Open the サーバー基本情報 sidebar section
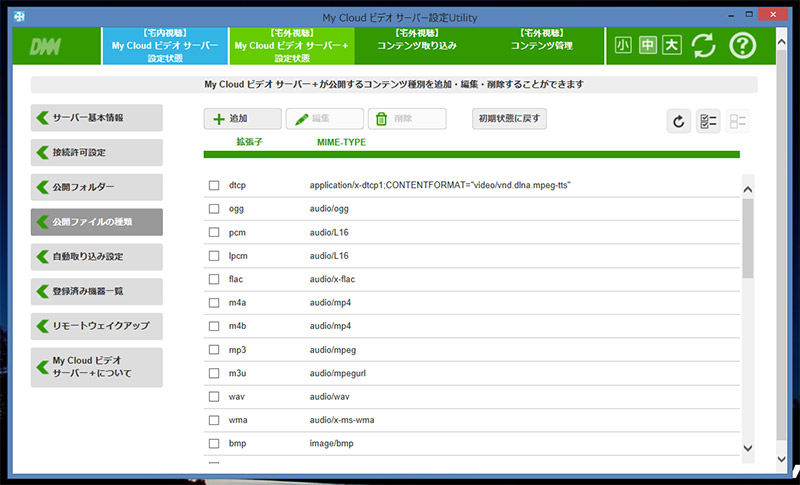800x485 pixels. click(97, 118)
